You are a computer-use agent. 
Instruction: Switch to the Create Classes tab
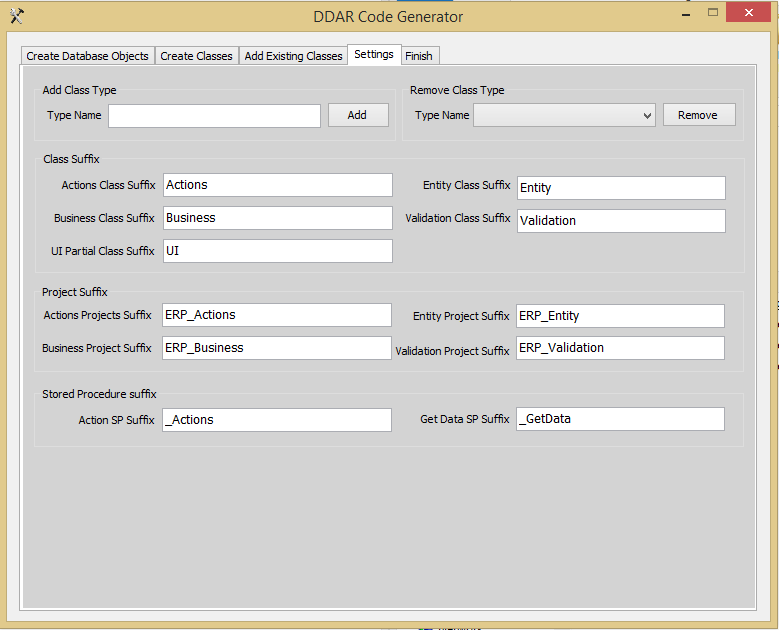pyautogui.click(x=196, y=56)
